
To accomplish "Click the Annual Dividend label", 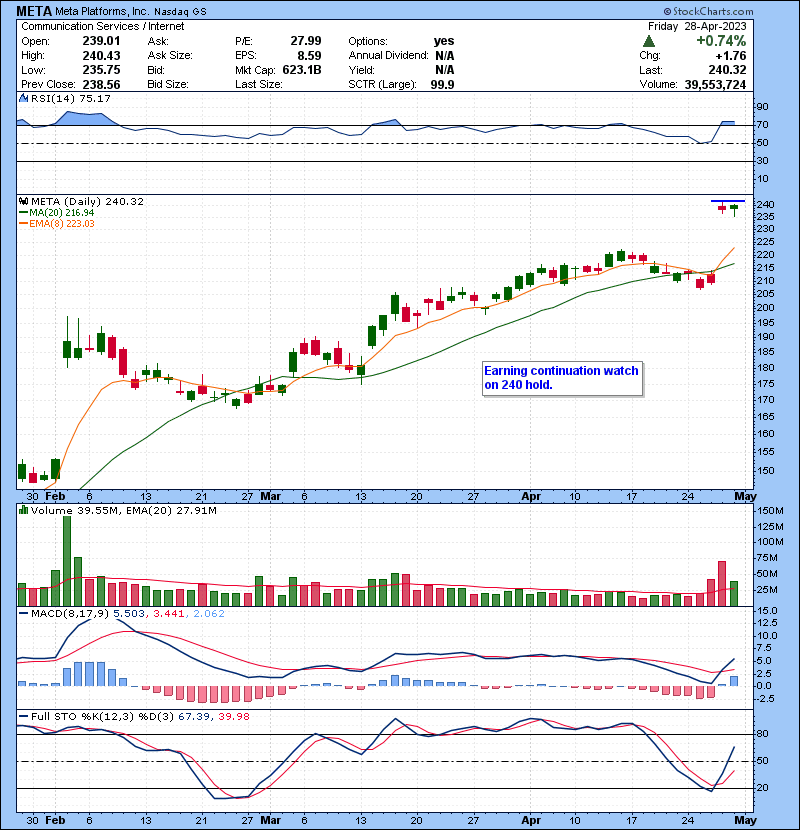I will point(388,56).
